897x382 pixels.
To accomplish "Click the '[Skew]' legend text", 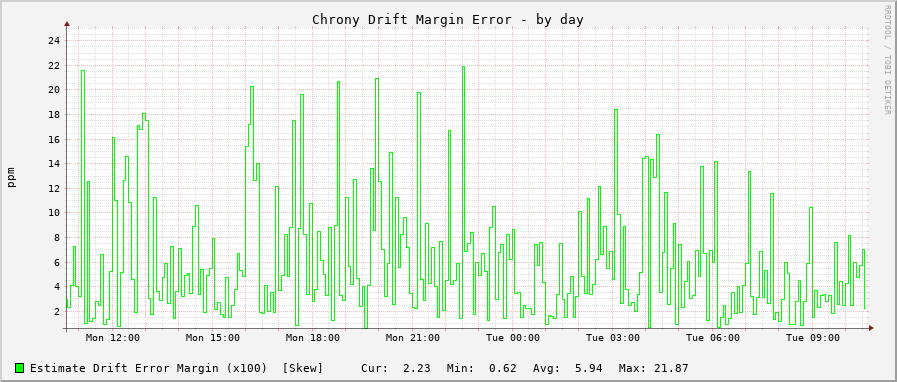I will [303, 368].
